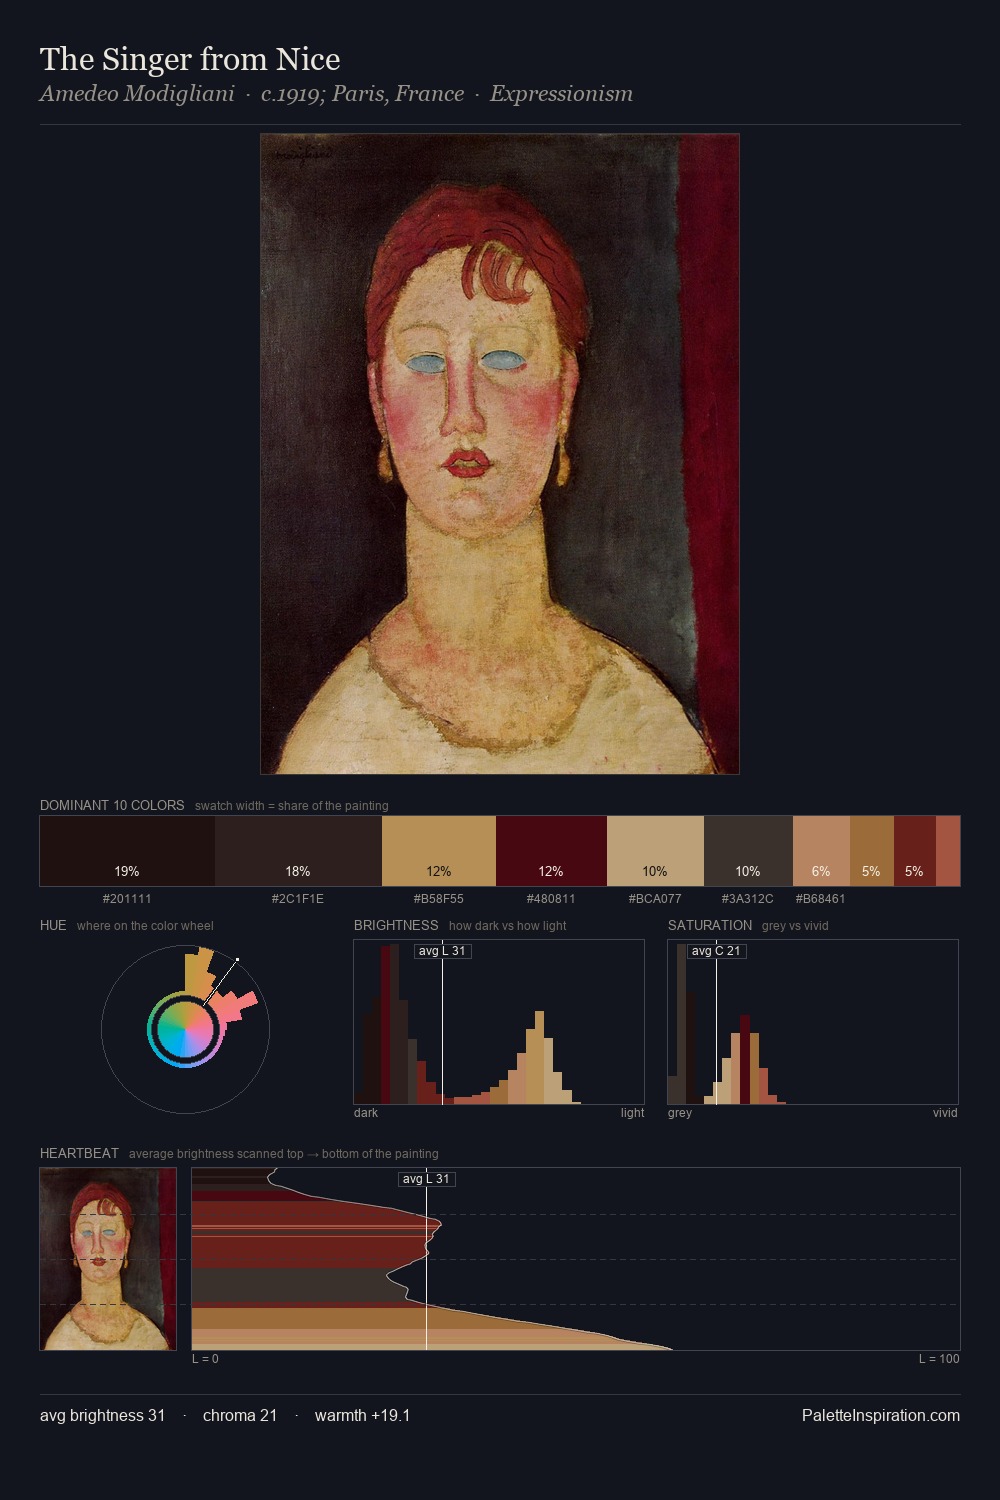Click the 'light' axis label under Brightness
The image size is (1000, 1500).
pos(632,1113)
